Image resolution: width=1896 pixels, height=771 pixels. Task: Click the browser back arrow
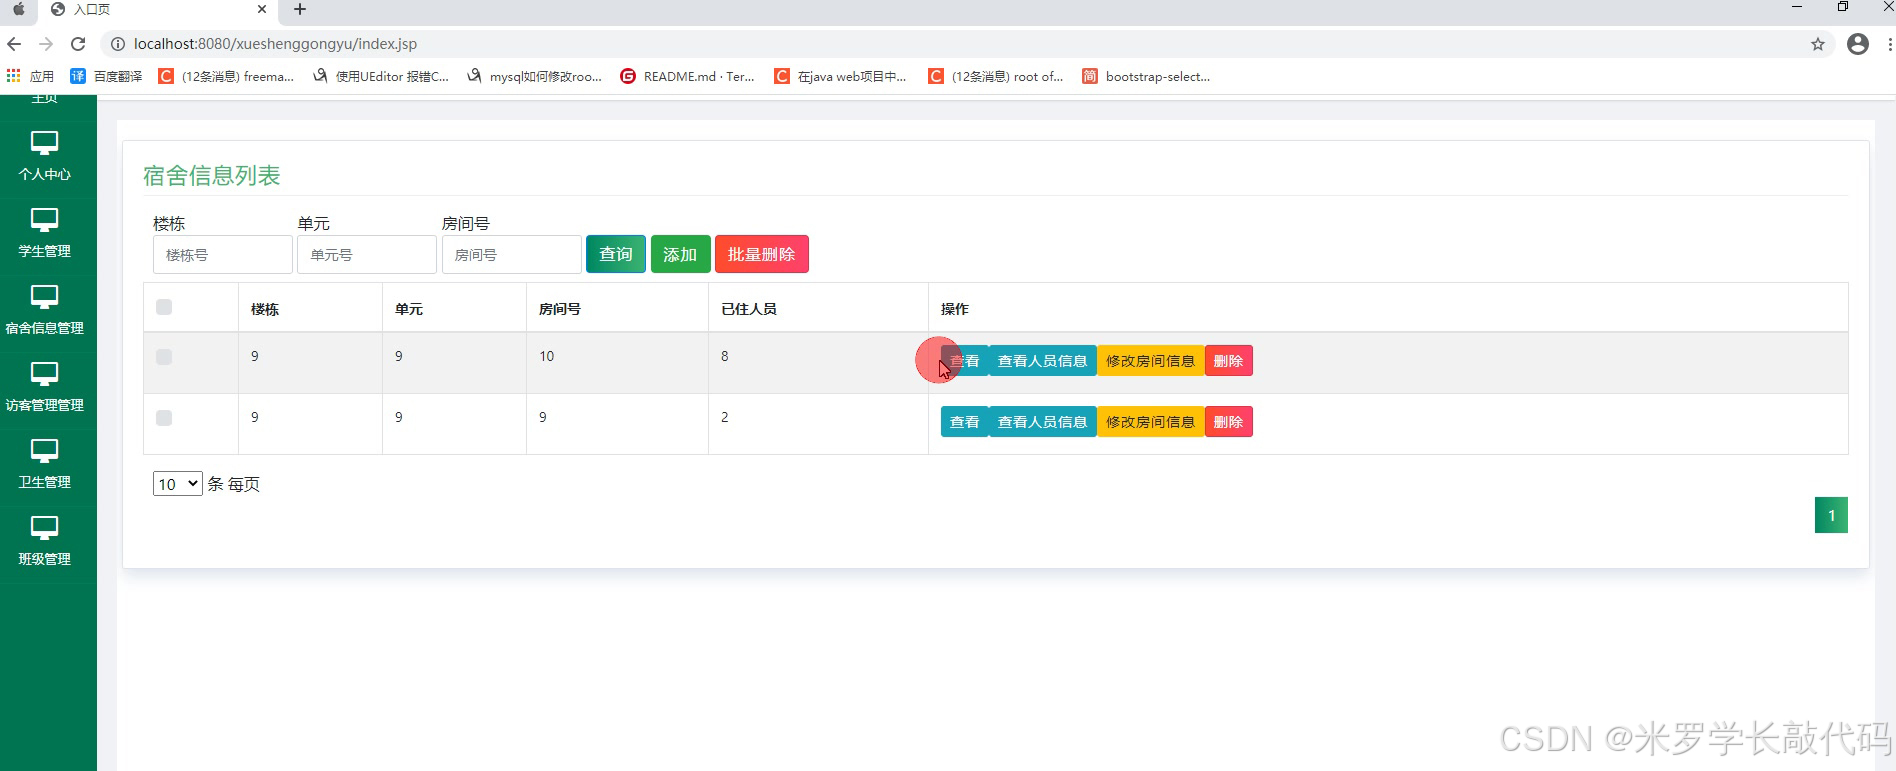[14, 44]
